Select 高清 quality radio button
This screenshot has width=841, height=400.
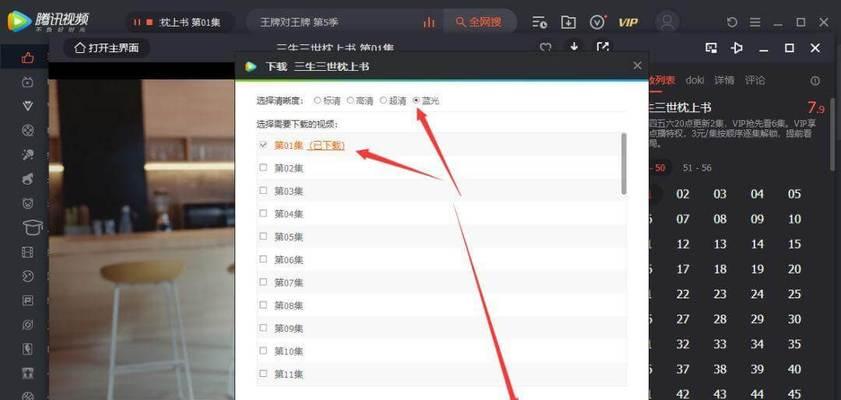pos(350,100)
